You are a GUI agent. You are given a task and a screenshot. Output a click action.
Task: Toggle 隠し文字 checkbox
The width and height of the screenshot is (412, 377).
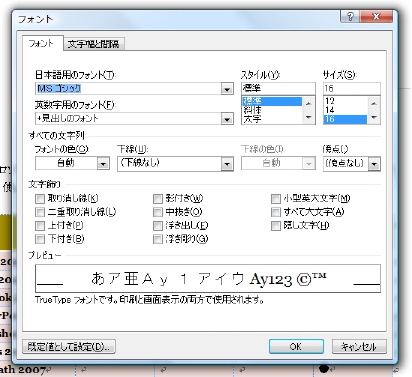276,226
